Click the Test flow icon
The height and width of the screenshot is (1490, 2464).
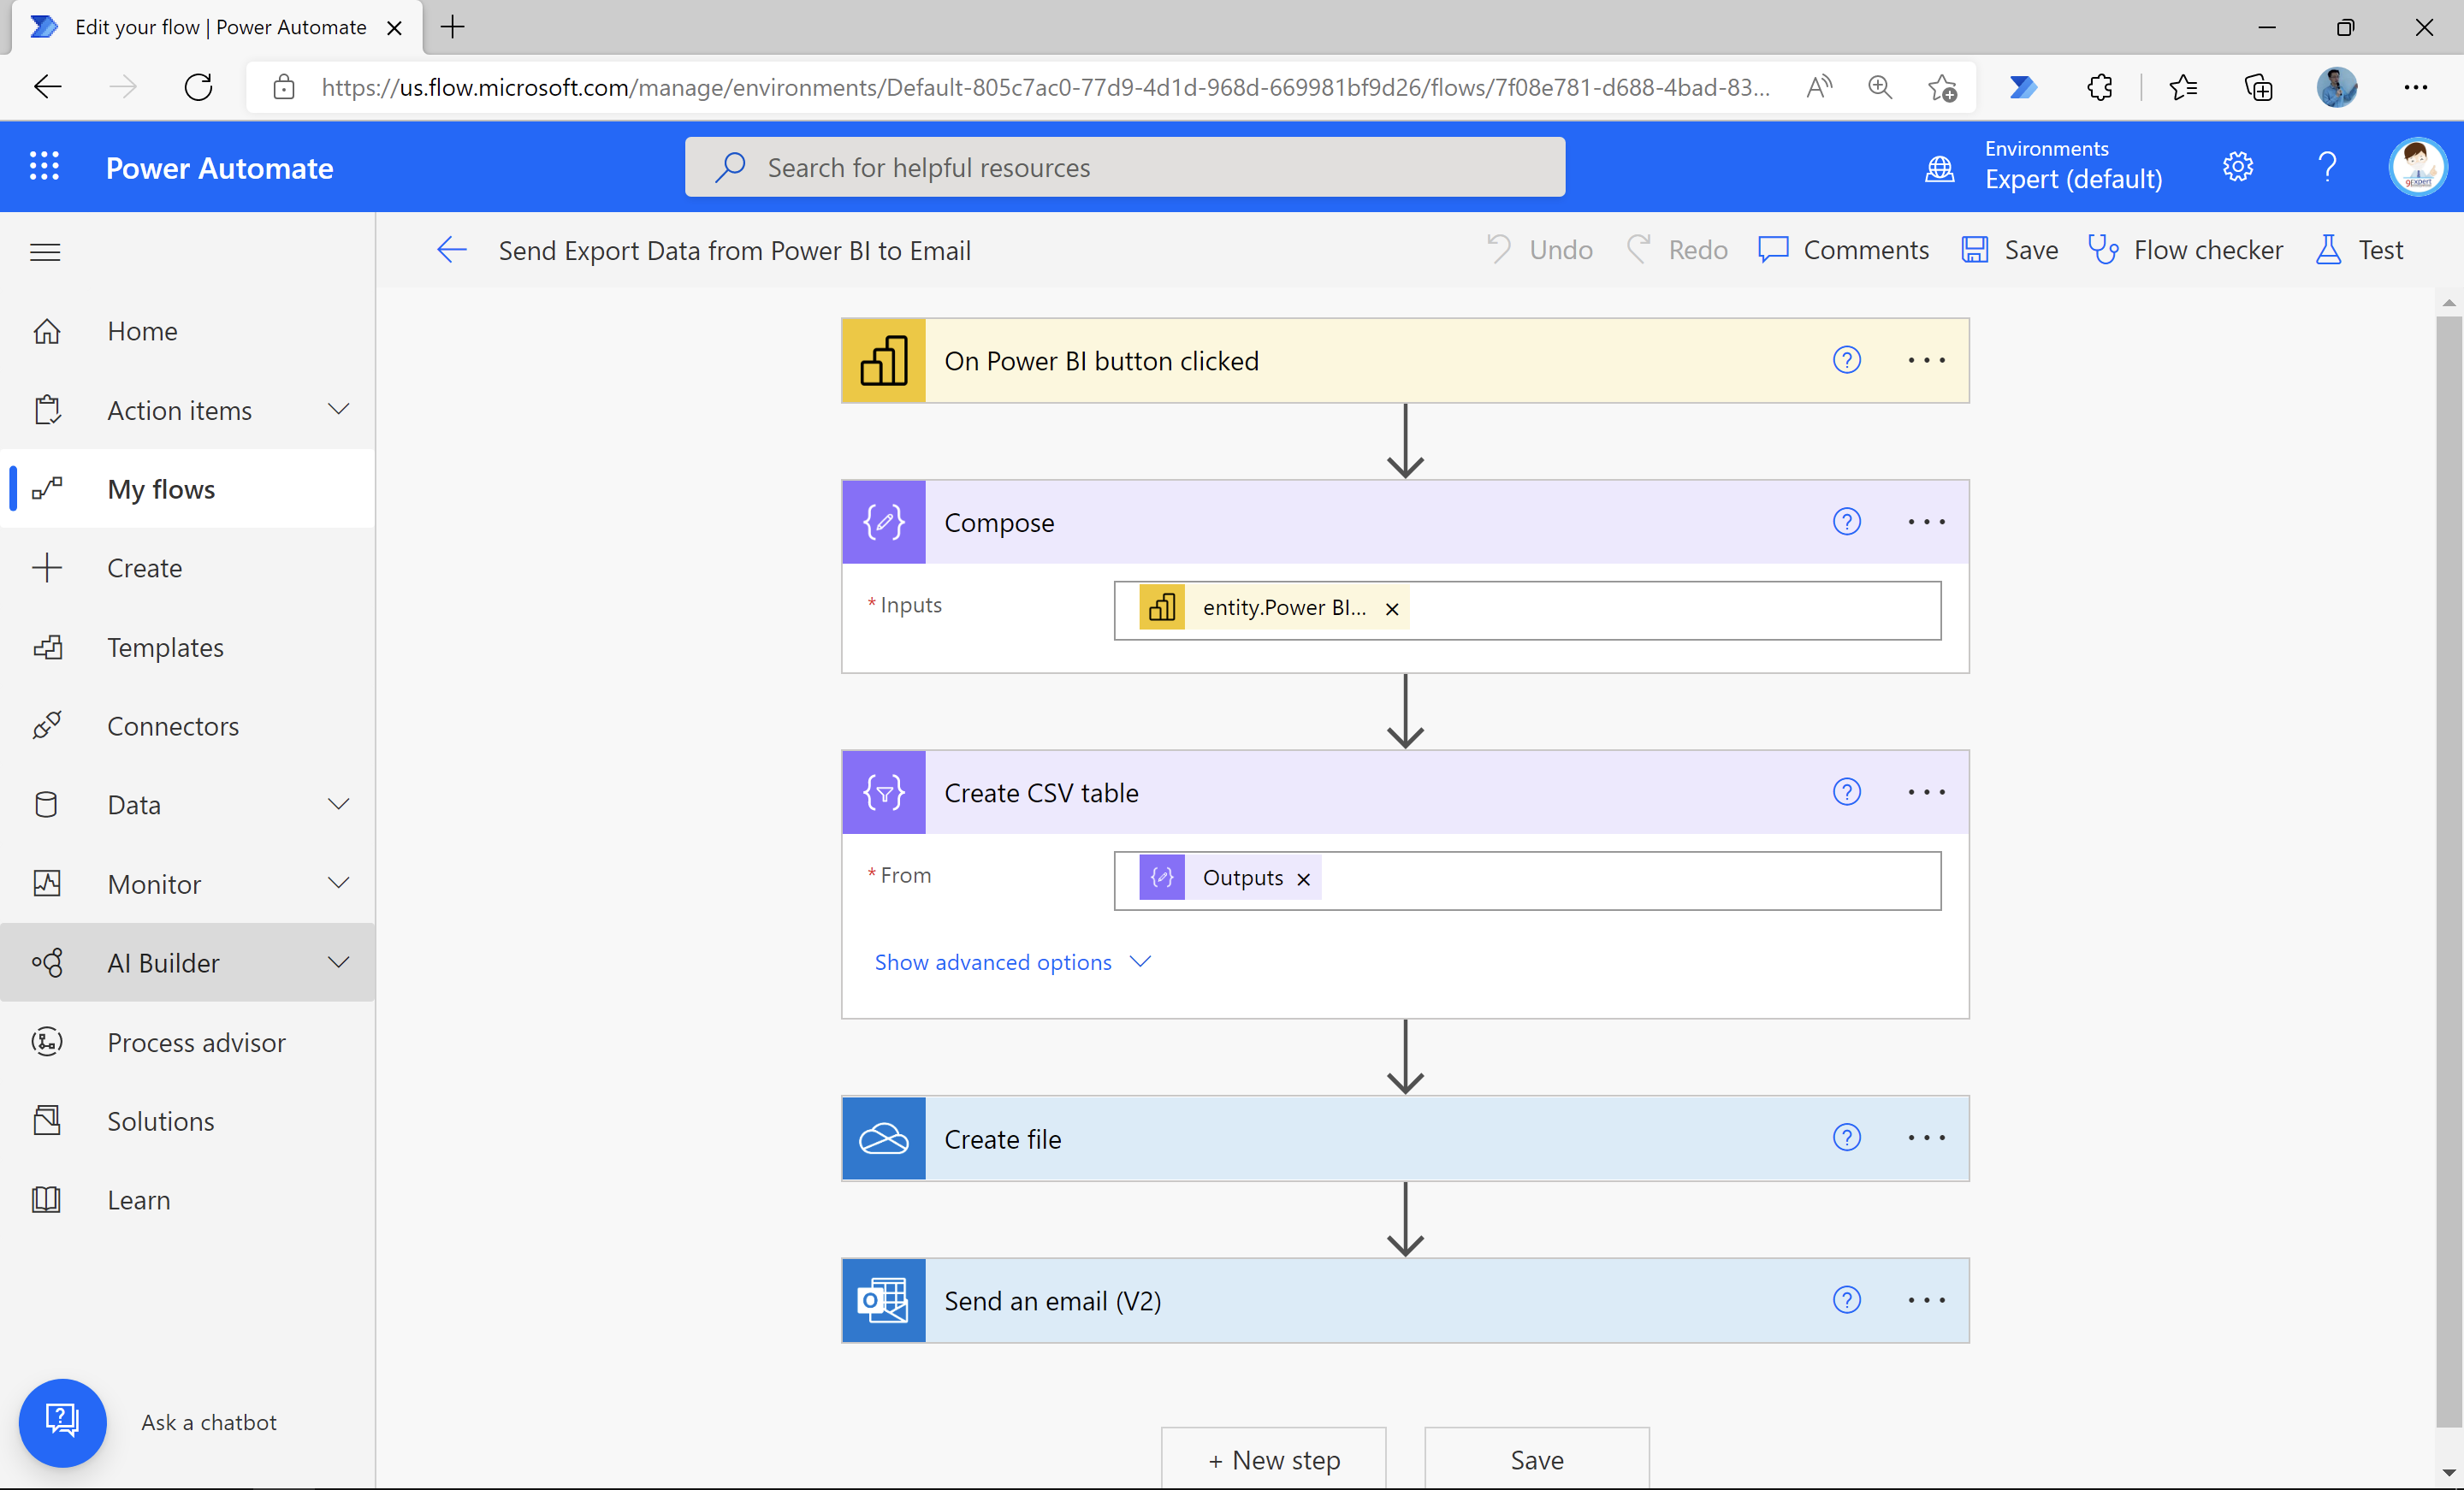pyautogui.click(x=2327, y=249)
